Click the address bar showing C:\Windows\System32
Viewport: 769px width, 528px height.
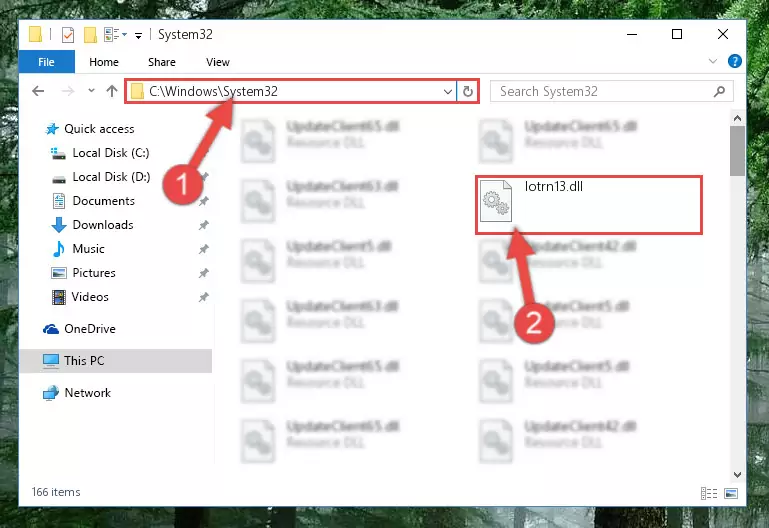point(290,91)
